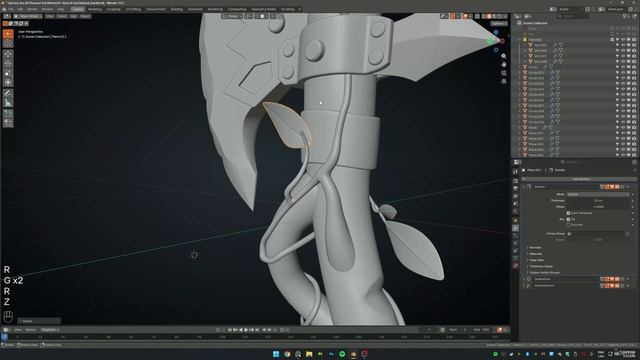Select the Annotate tool

coord(8,93)
